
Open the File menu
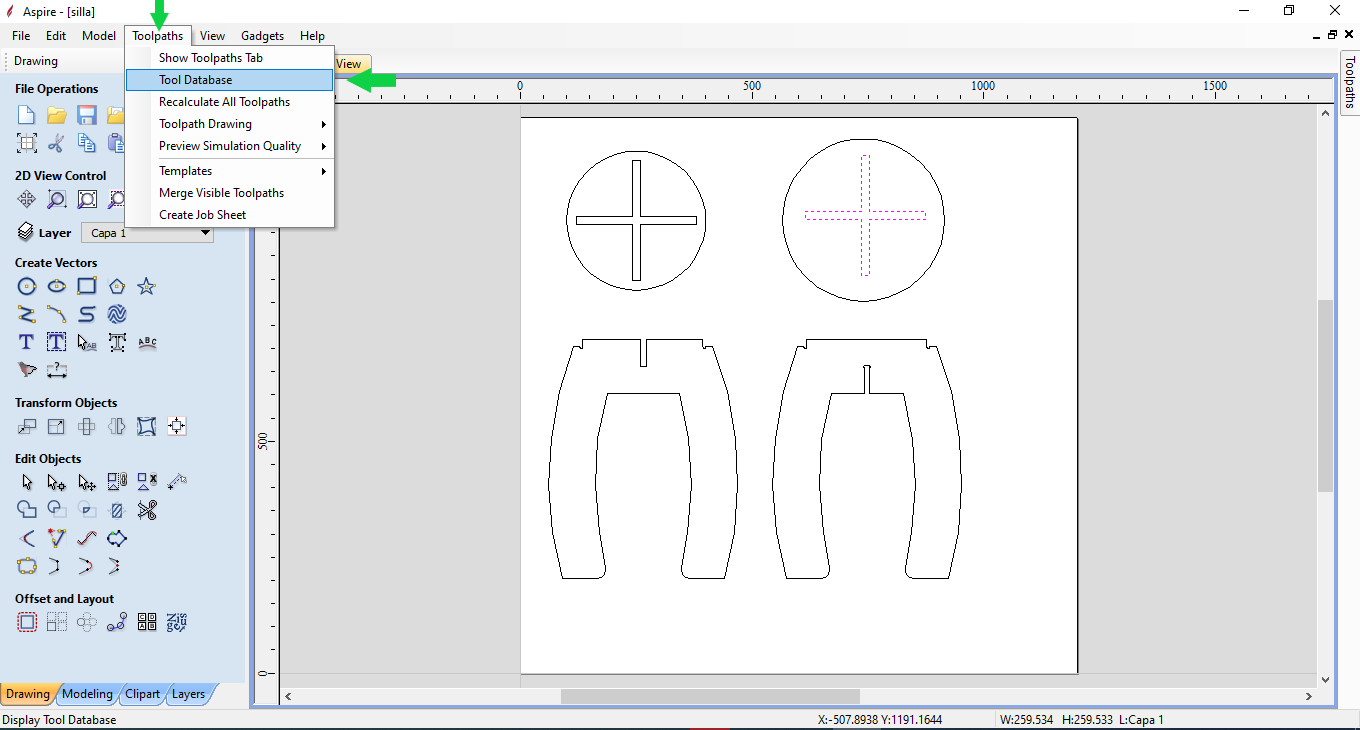click(21, 36)
